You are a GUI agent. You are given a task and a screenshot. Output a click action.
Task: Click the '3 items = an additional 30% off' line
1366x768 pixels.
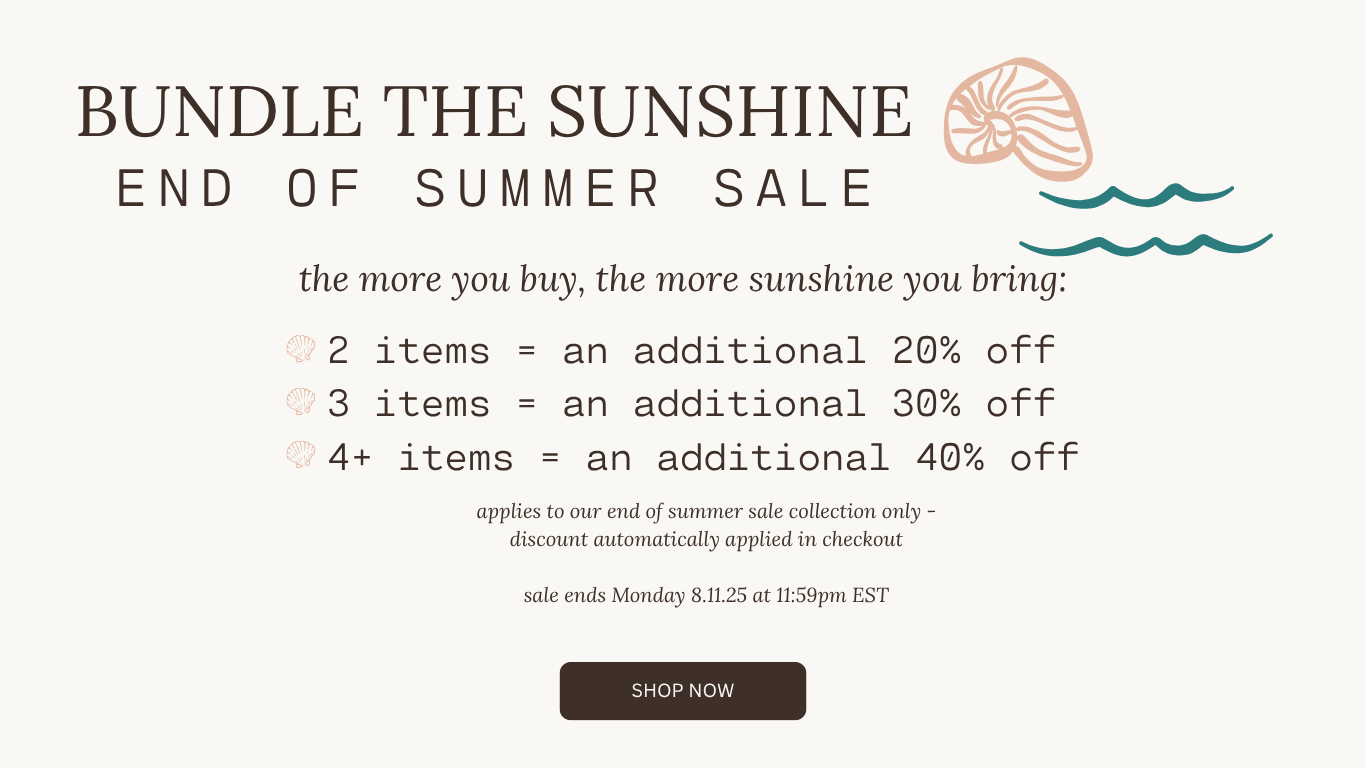click(x=692, y=404)
